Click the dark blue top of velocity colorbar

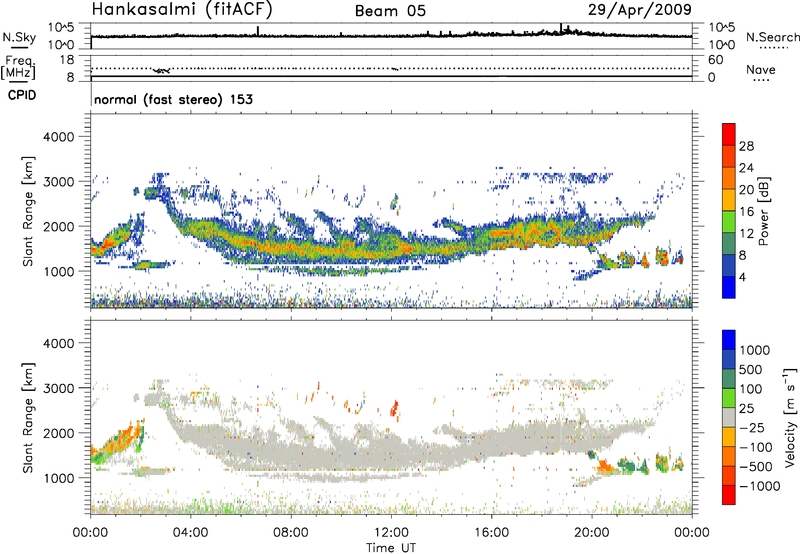coord(729,340)
